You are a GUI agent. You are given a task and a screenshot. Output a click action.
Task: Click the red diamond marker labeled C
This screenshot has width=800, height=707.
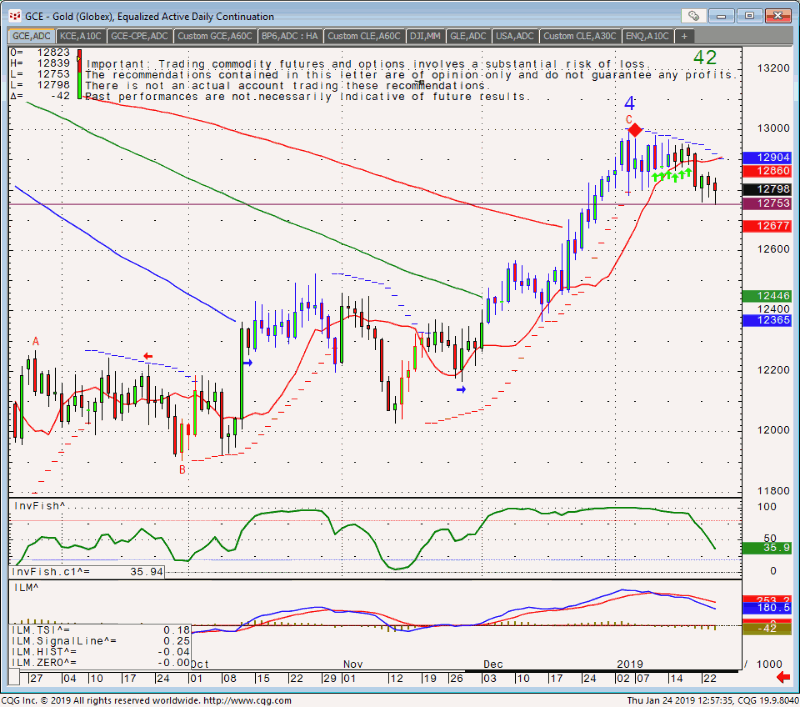[x=634, y=130]
